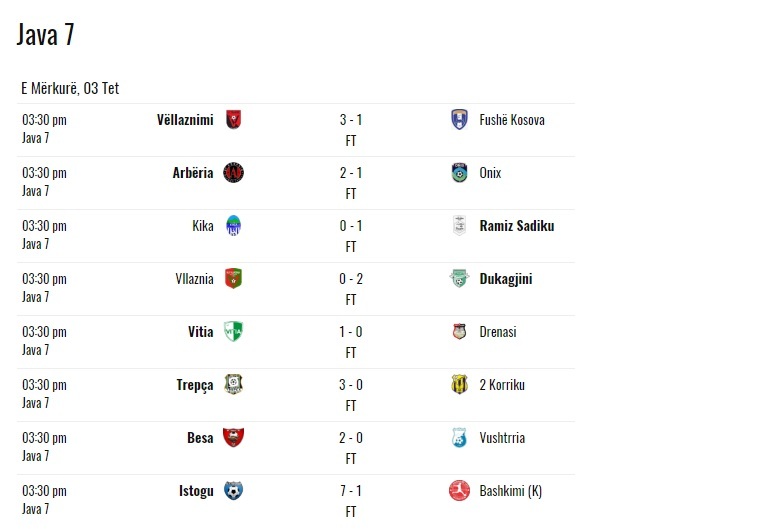
Task: Click the Java 7 heading
Action: coord(45,35)
